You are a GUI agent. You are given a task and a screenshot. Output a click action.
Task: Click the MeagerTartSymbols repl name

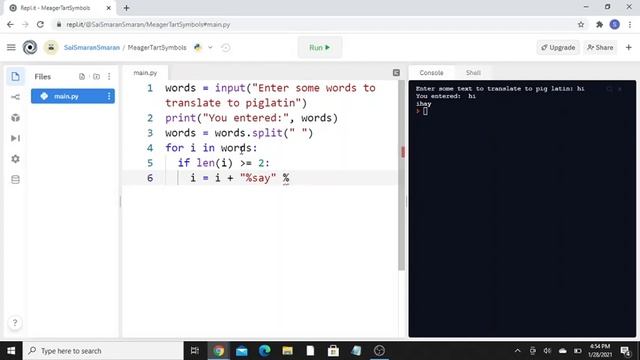157,47
